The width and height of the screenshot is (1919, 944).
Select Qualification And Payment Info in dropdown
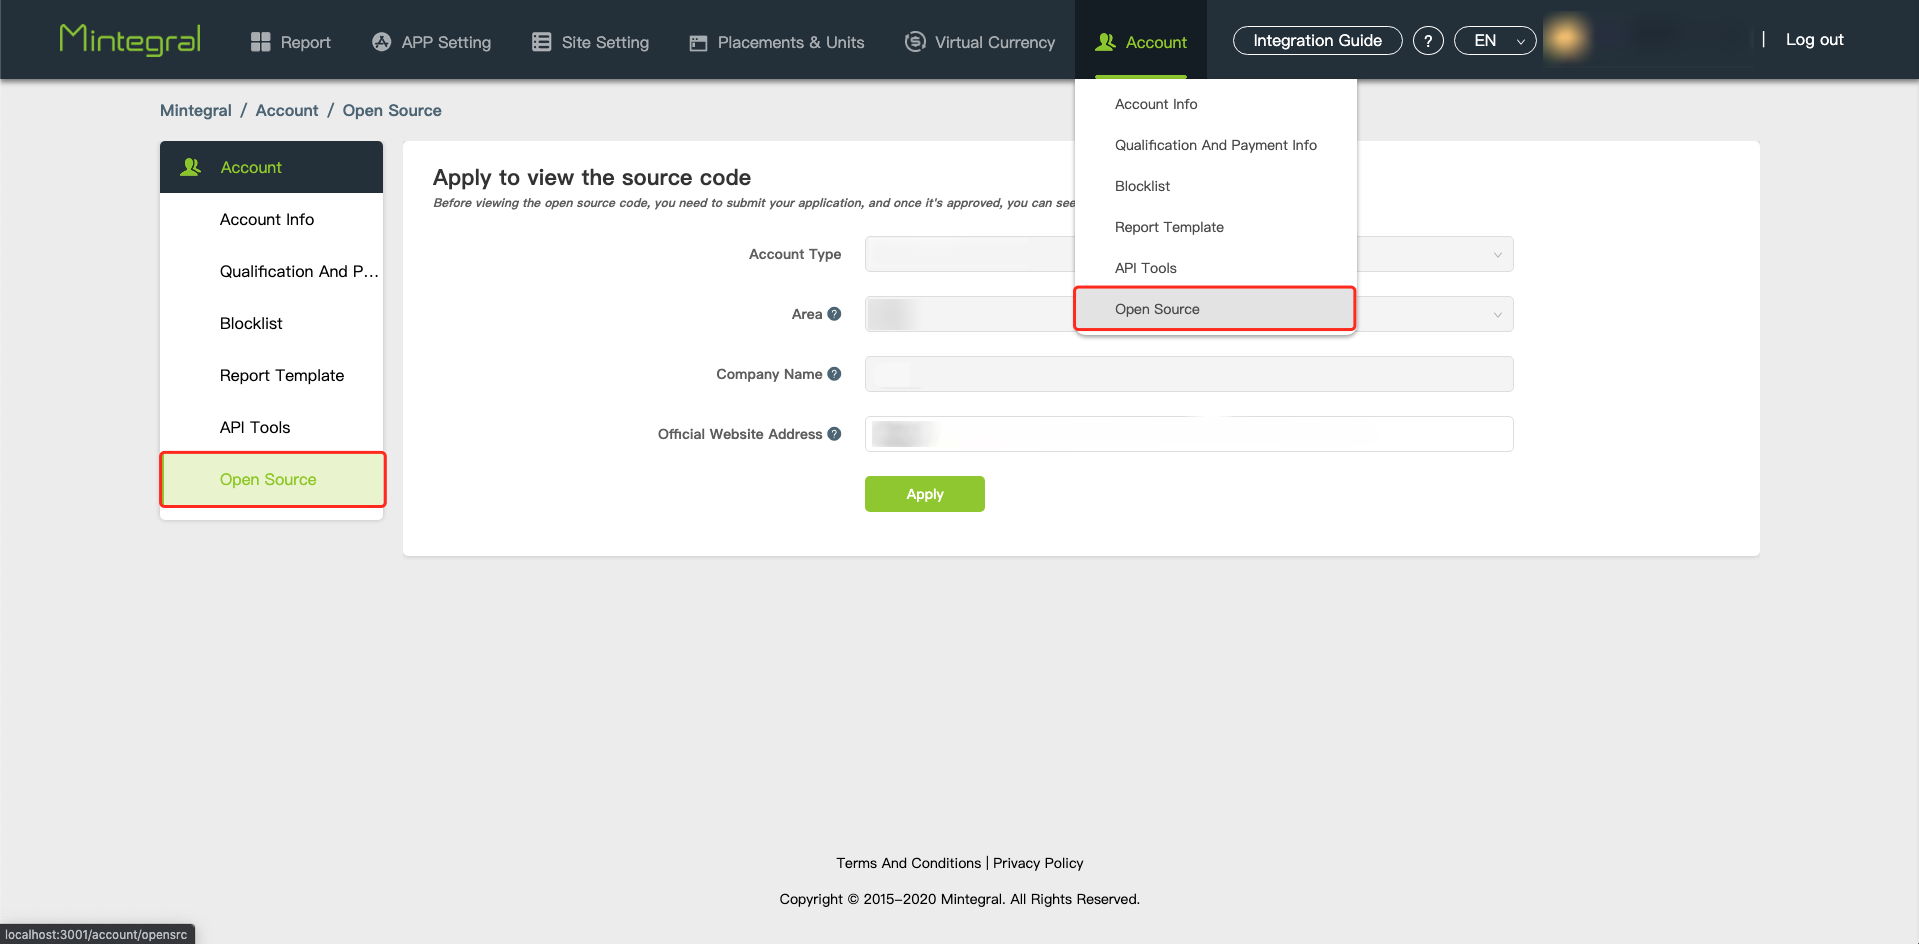(x=1215, y=145)
